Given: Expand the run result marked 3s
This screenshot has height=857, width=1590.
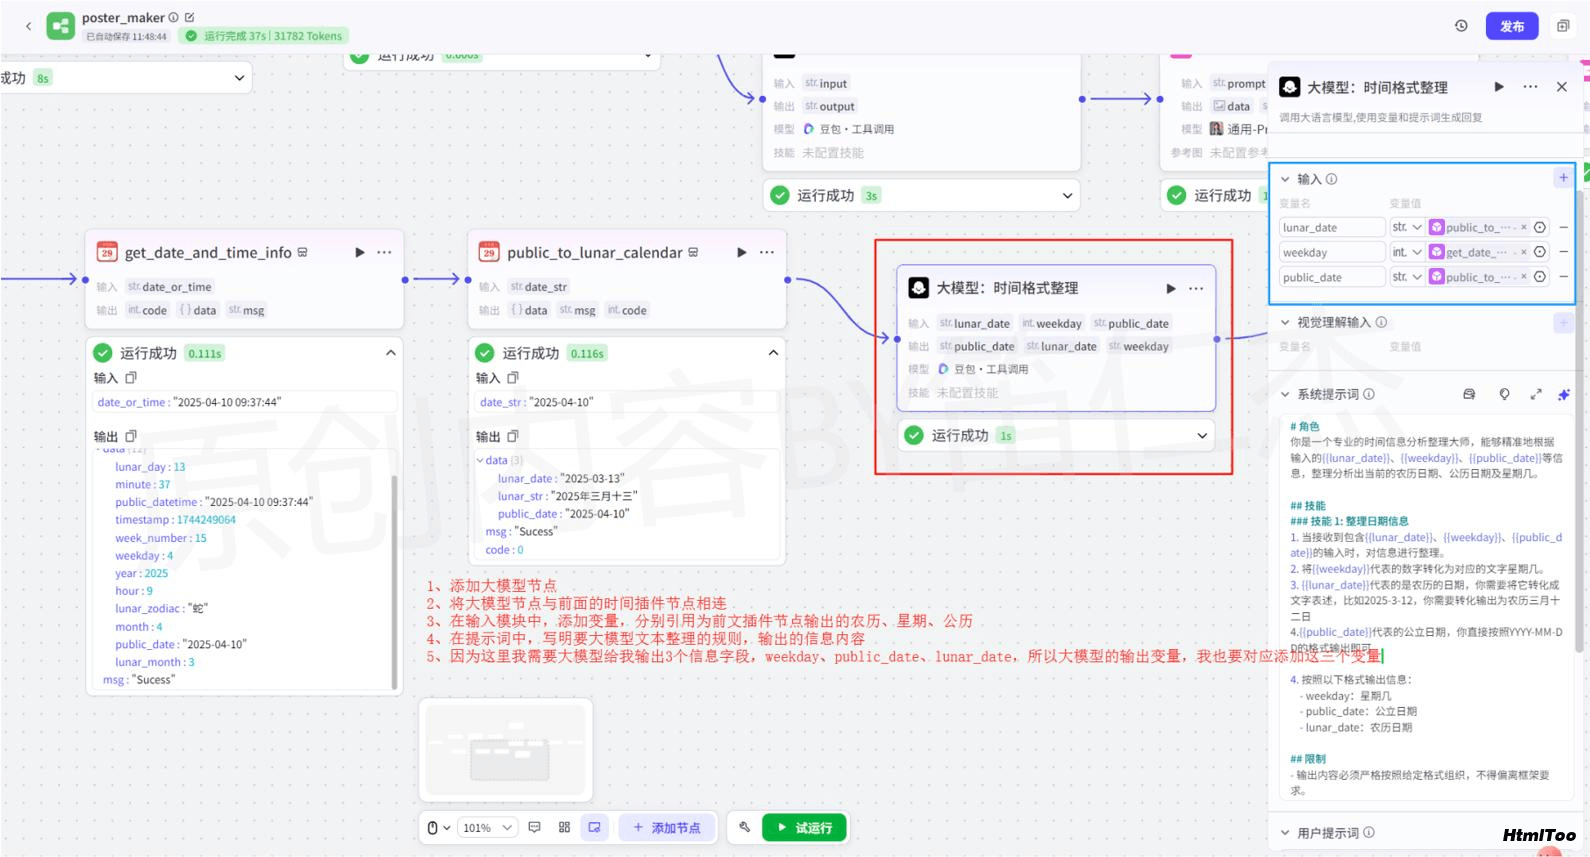Looking at the screenshot, I should tap(1067, 195).
